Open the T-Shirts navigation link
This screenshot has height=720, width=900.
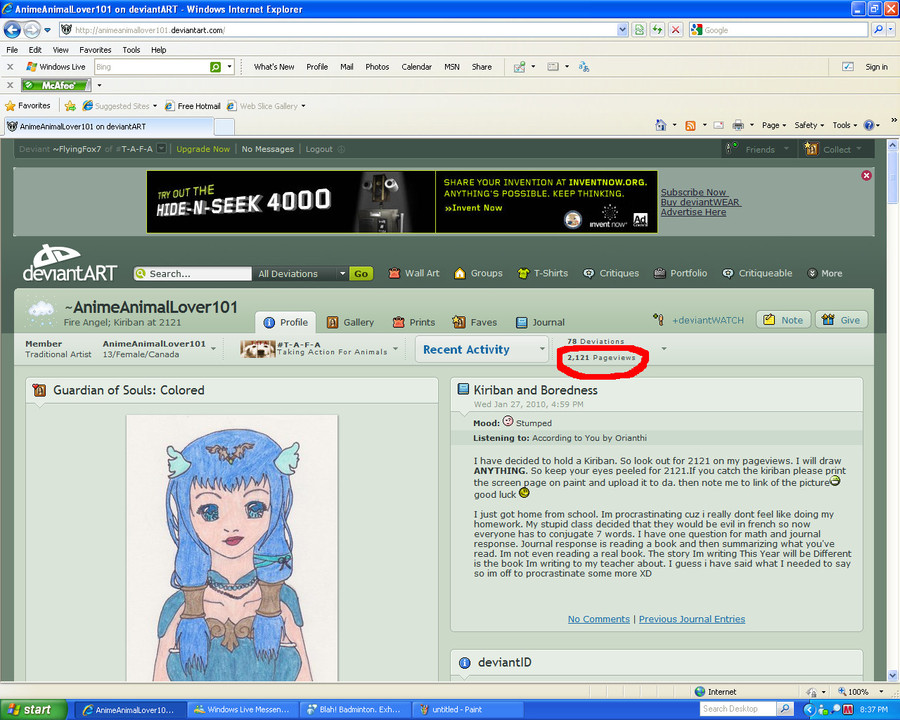click(x=542, y=273)
